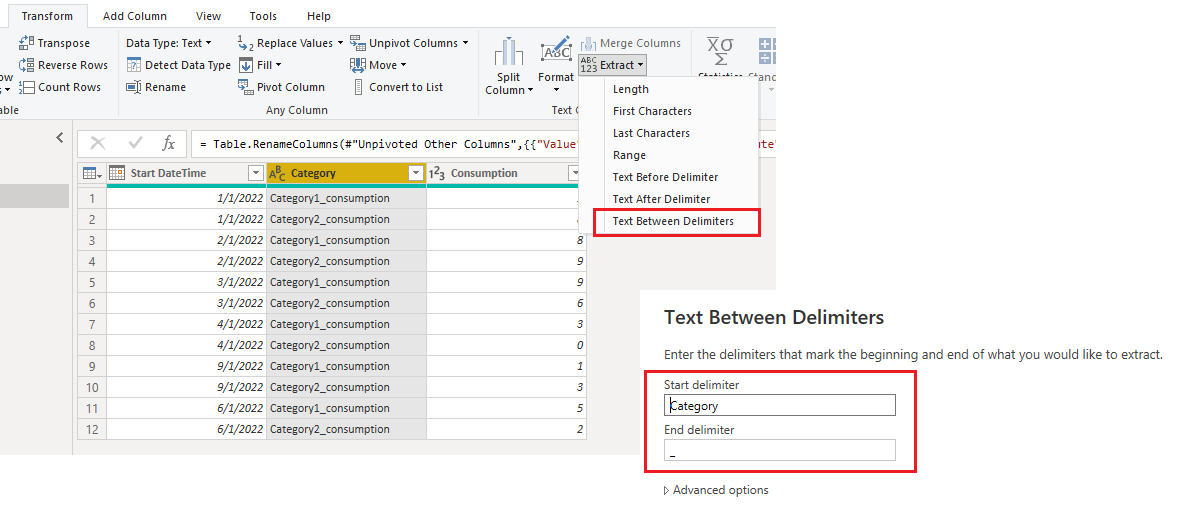1201x526 pixels.
Task: Open Category column filter dropdown
Action: coord(416,174)
